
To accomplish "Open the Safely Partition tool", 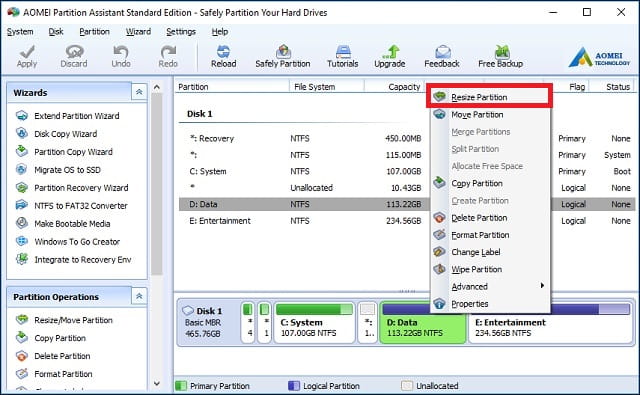I will pos(282,56).
